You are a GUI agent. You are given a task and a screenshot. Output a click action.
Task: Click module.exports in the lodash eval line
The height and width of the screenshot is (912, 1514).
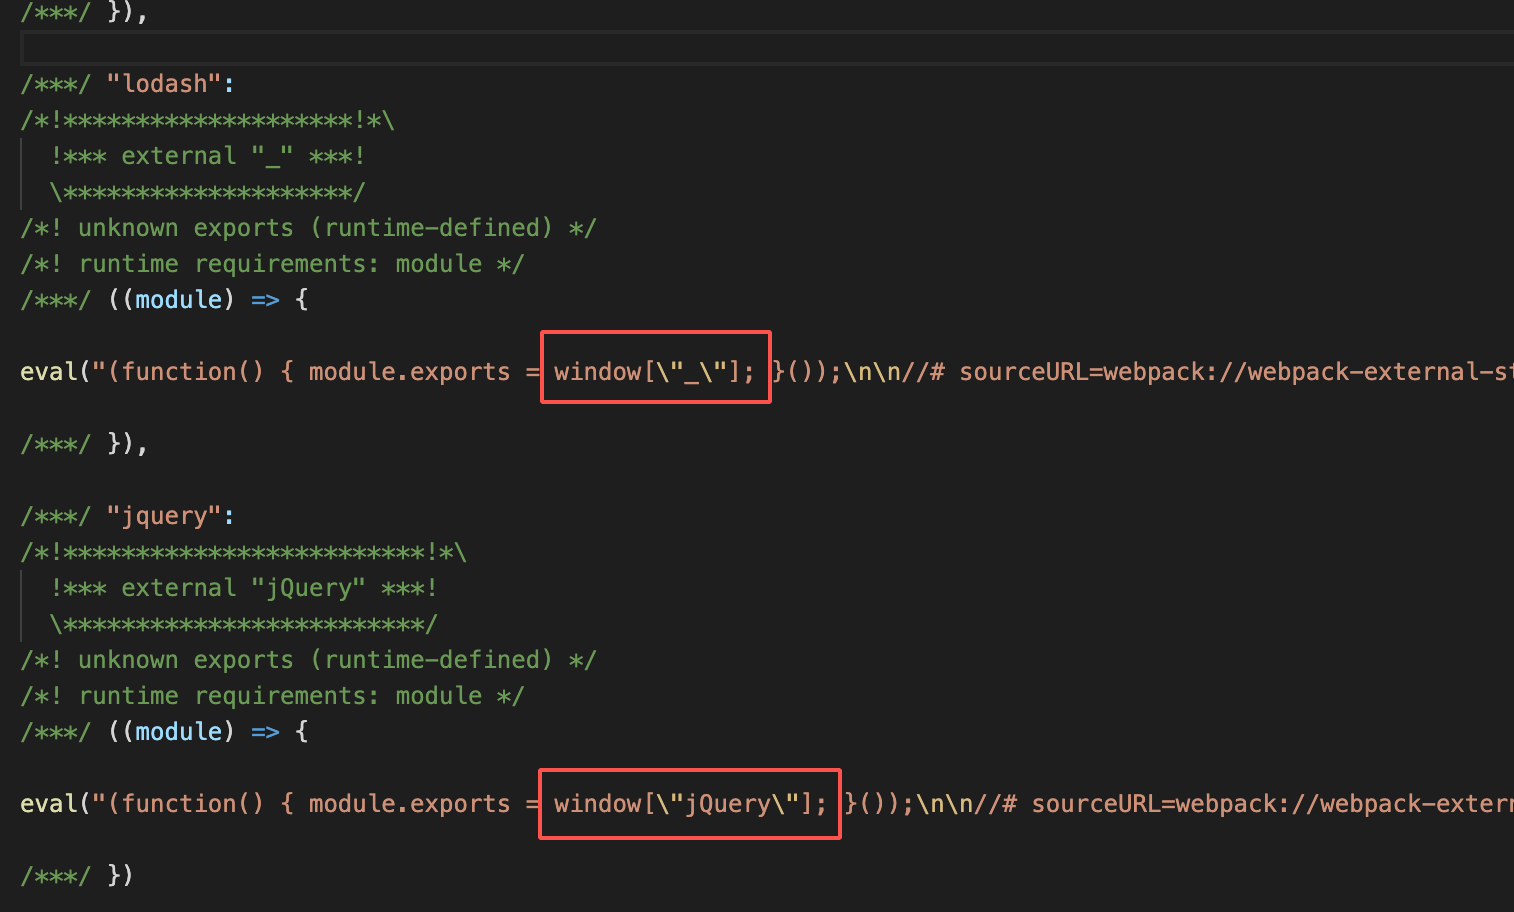[410, 372]
